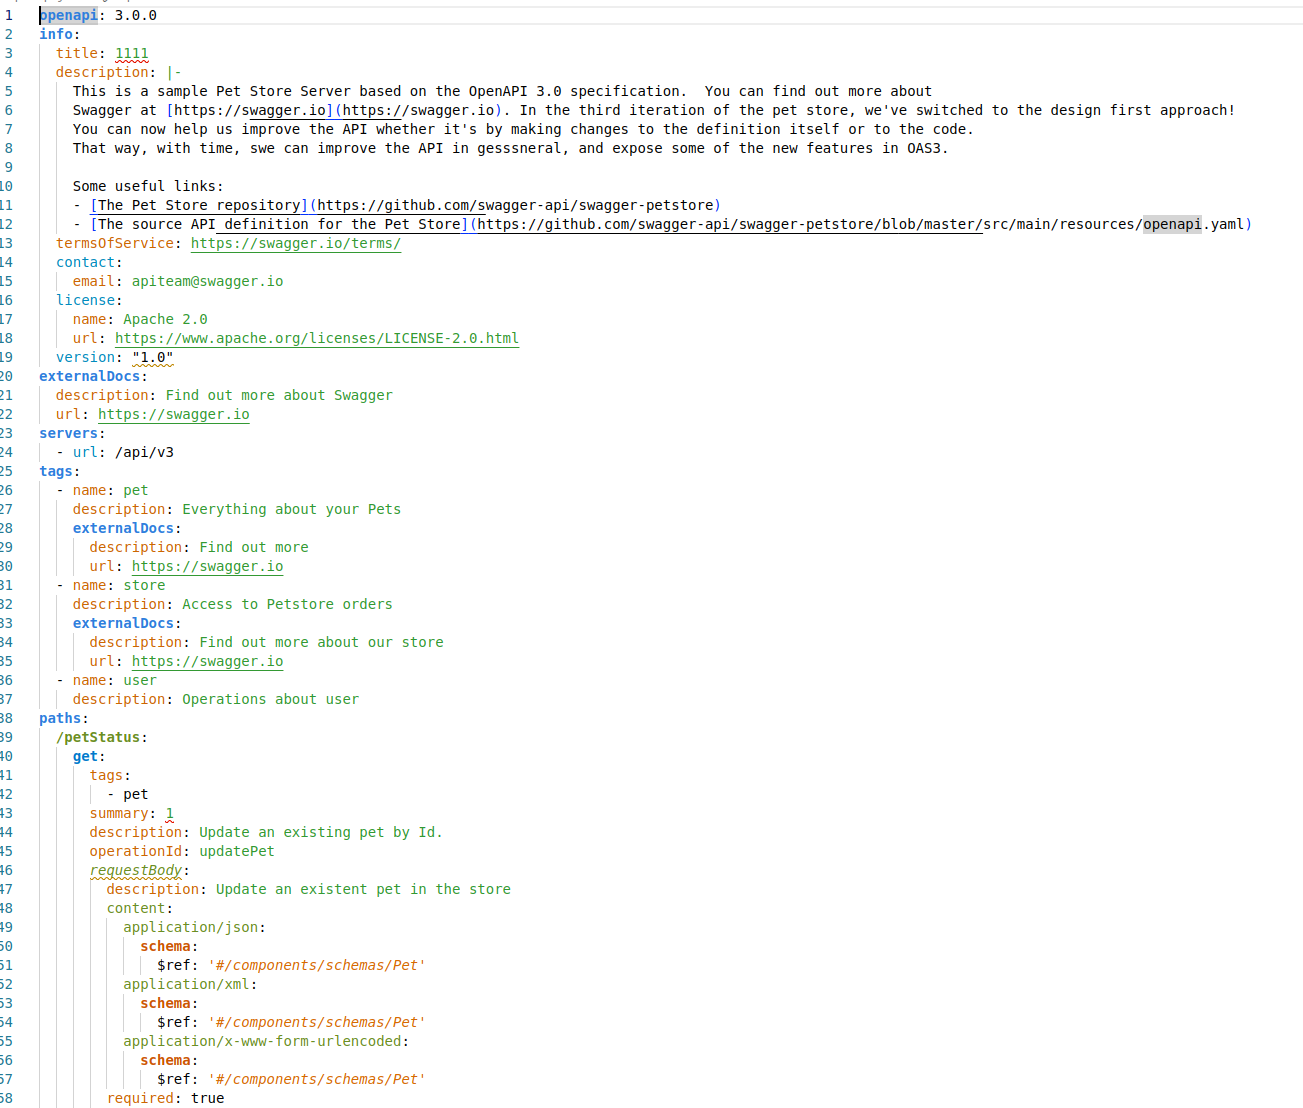Viewport: 1303px width, 1108px height.
Task: Open the https://swagger.io externalDocs url link
Action: point(173,414)
